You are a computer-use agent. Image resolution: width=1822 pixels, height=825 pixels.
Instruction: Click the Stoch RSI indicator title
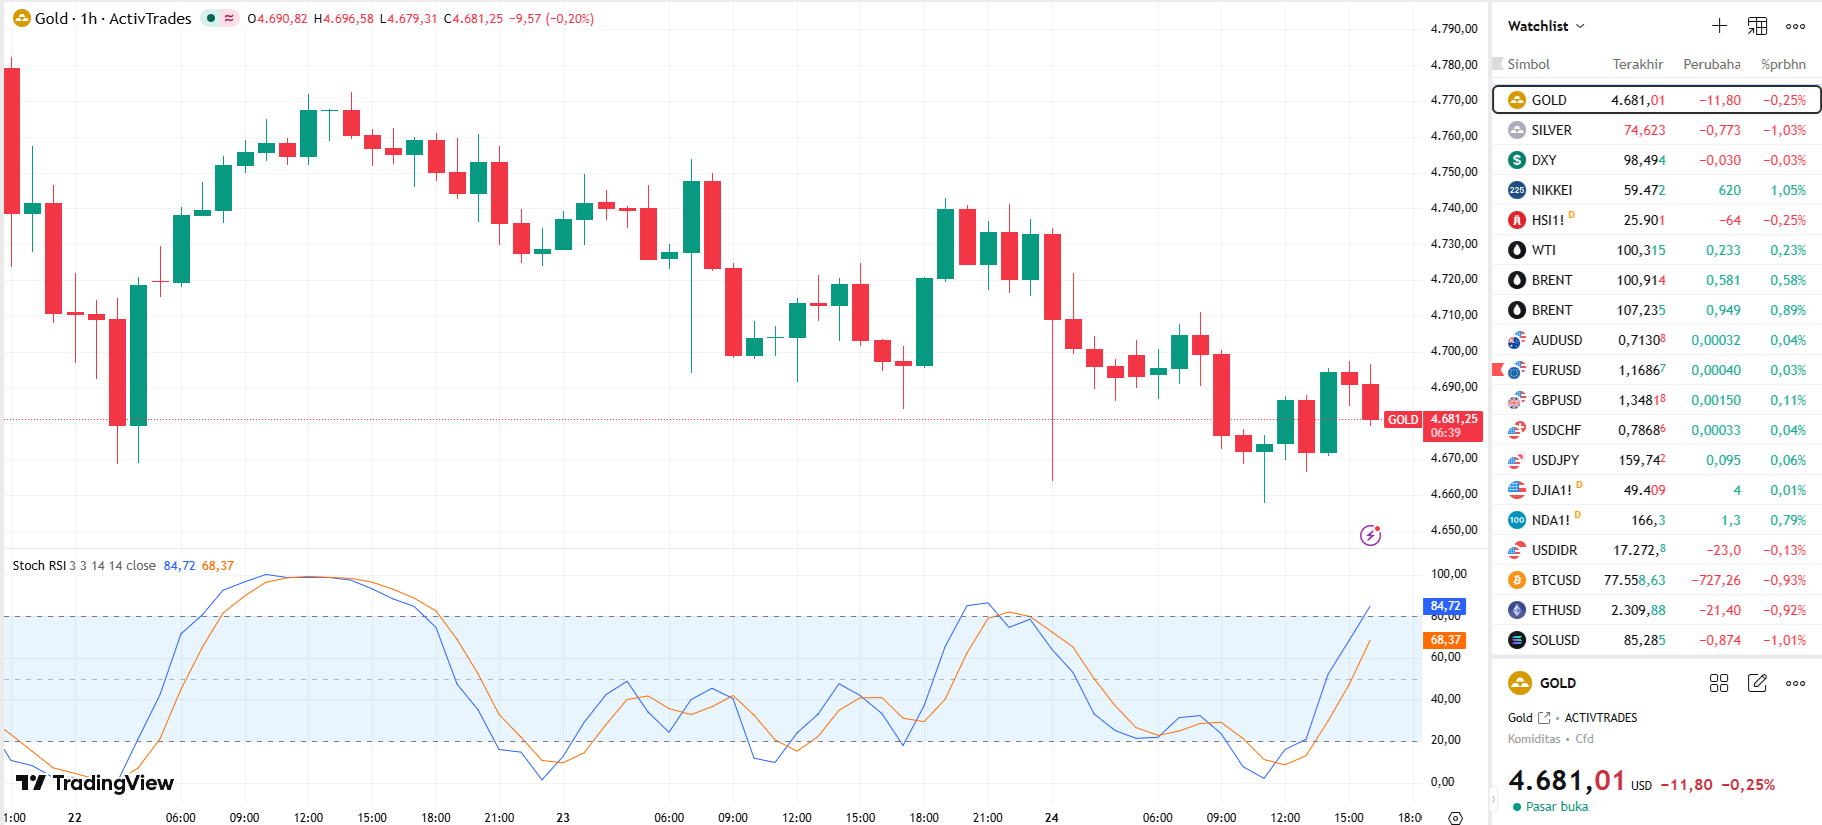pos(39,566)
